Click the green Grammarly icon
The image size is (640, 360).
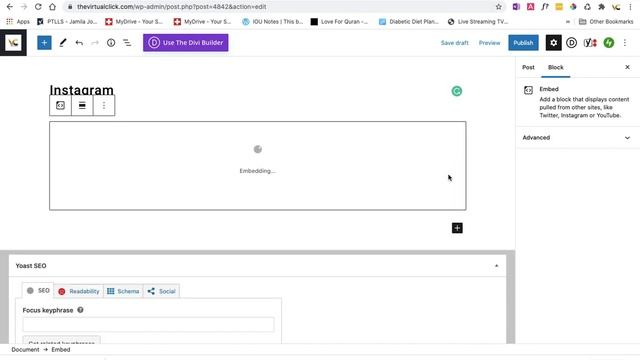coord(456,91)
